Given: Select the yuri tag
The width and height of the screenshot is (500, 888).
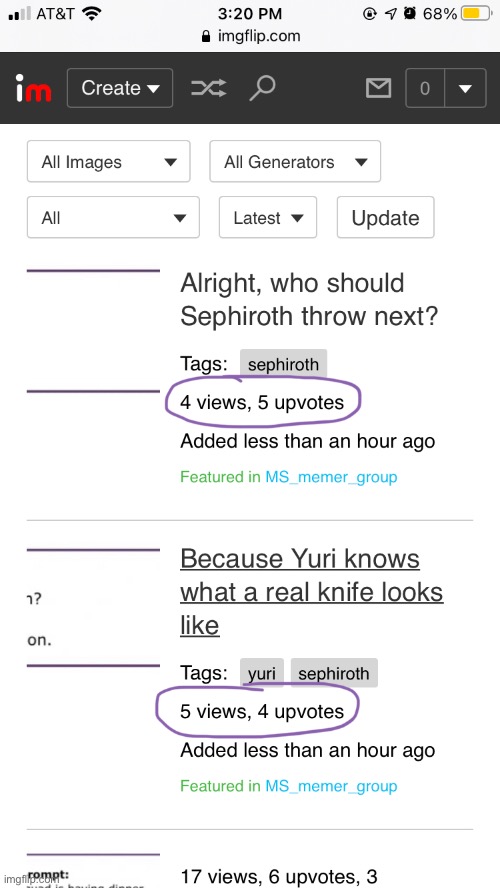Looking at the screenshot, I should (262, 673).
